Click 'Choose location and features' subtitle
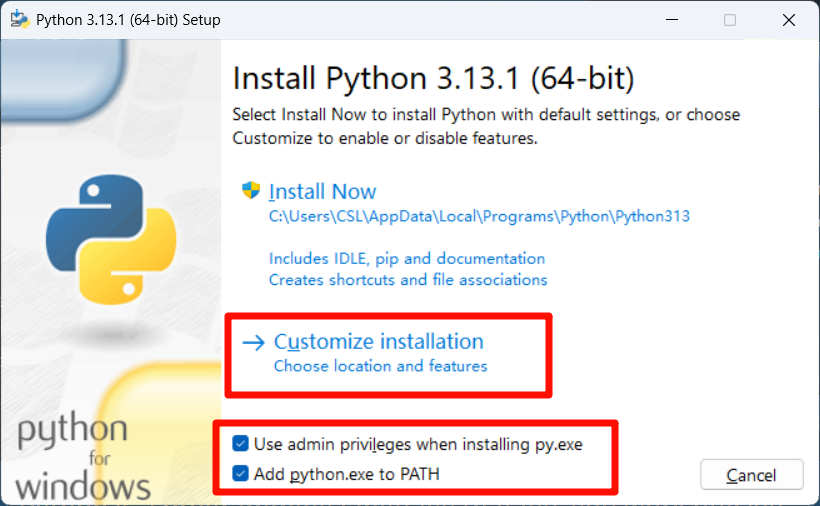820x506 pixels. pos(380,366)
